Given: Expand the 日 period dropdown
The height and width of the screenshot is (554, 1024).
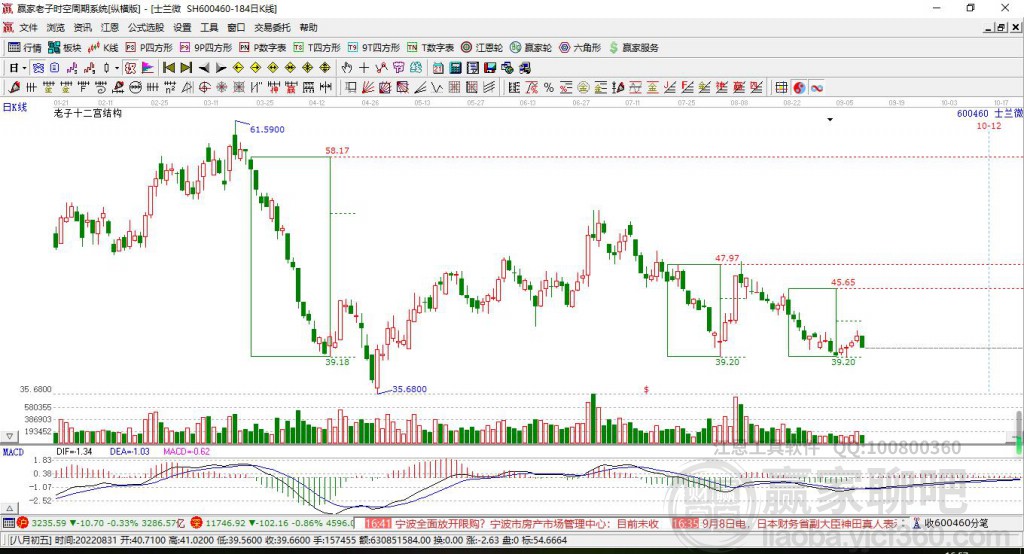Looking at the screenshot, I should (24, 68).
